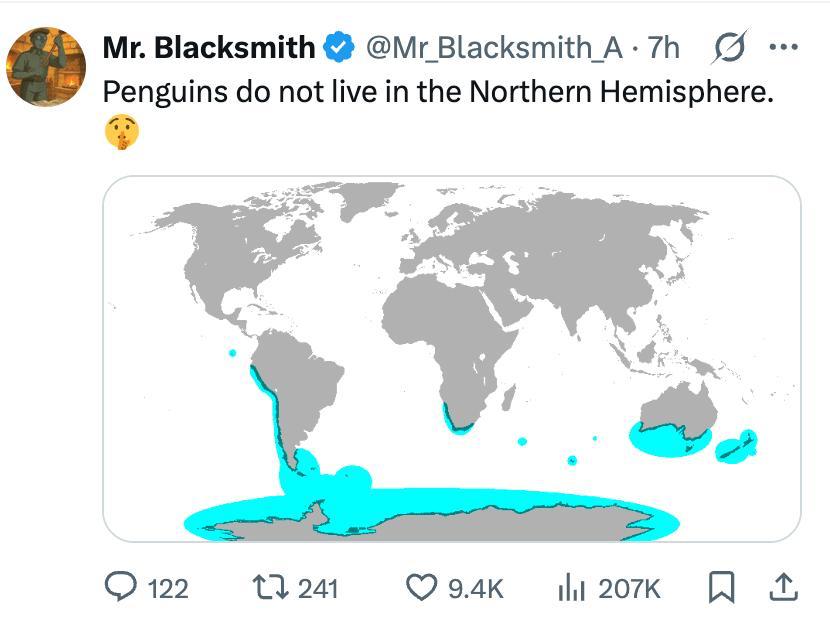Click the 241 reposts count
The image size is (830, 630).
click(319, 589)
